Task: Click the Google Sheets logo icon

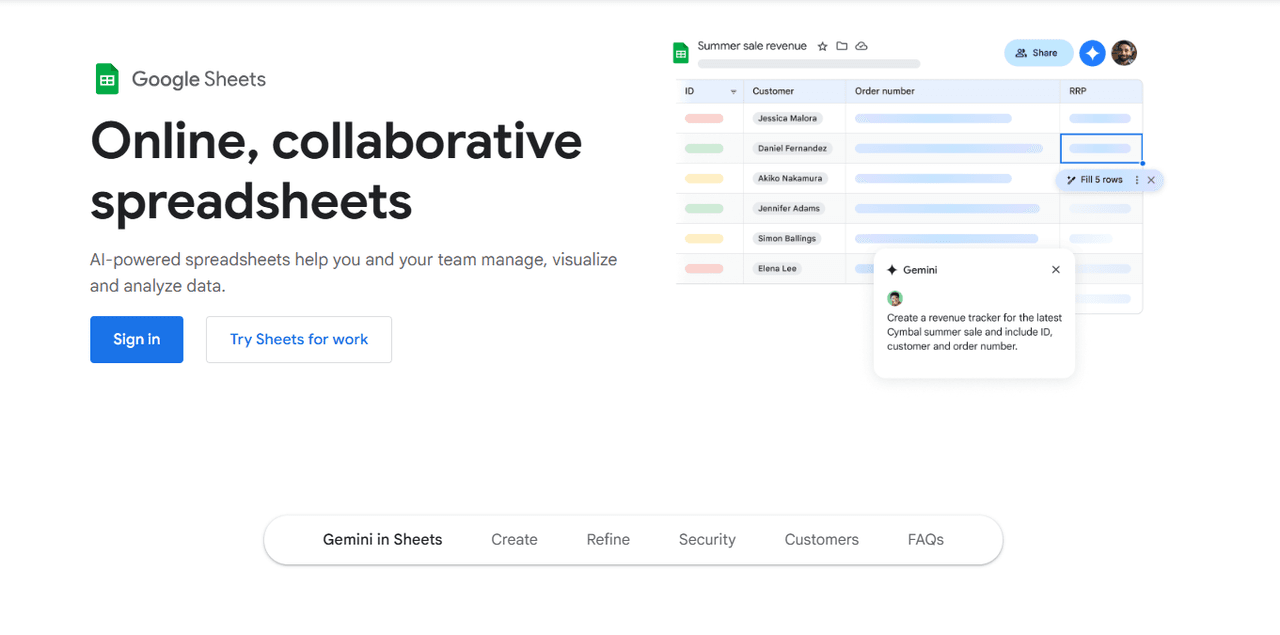Action: coord(107,78)
